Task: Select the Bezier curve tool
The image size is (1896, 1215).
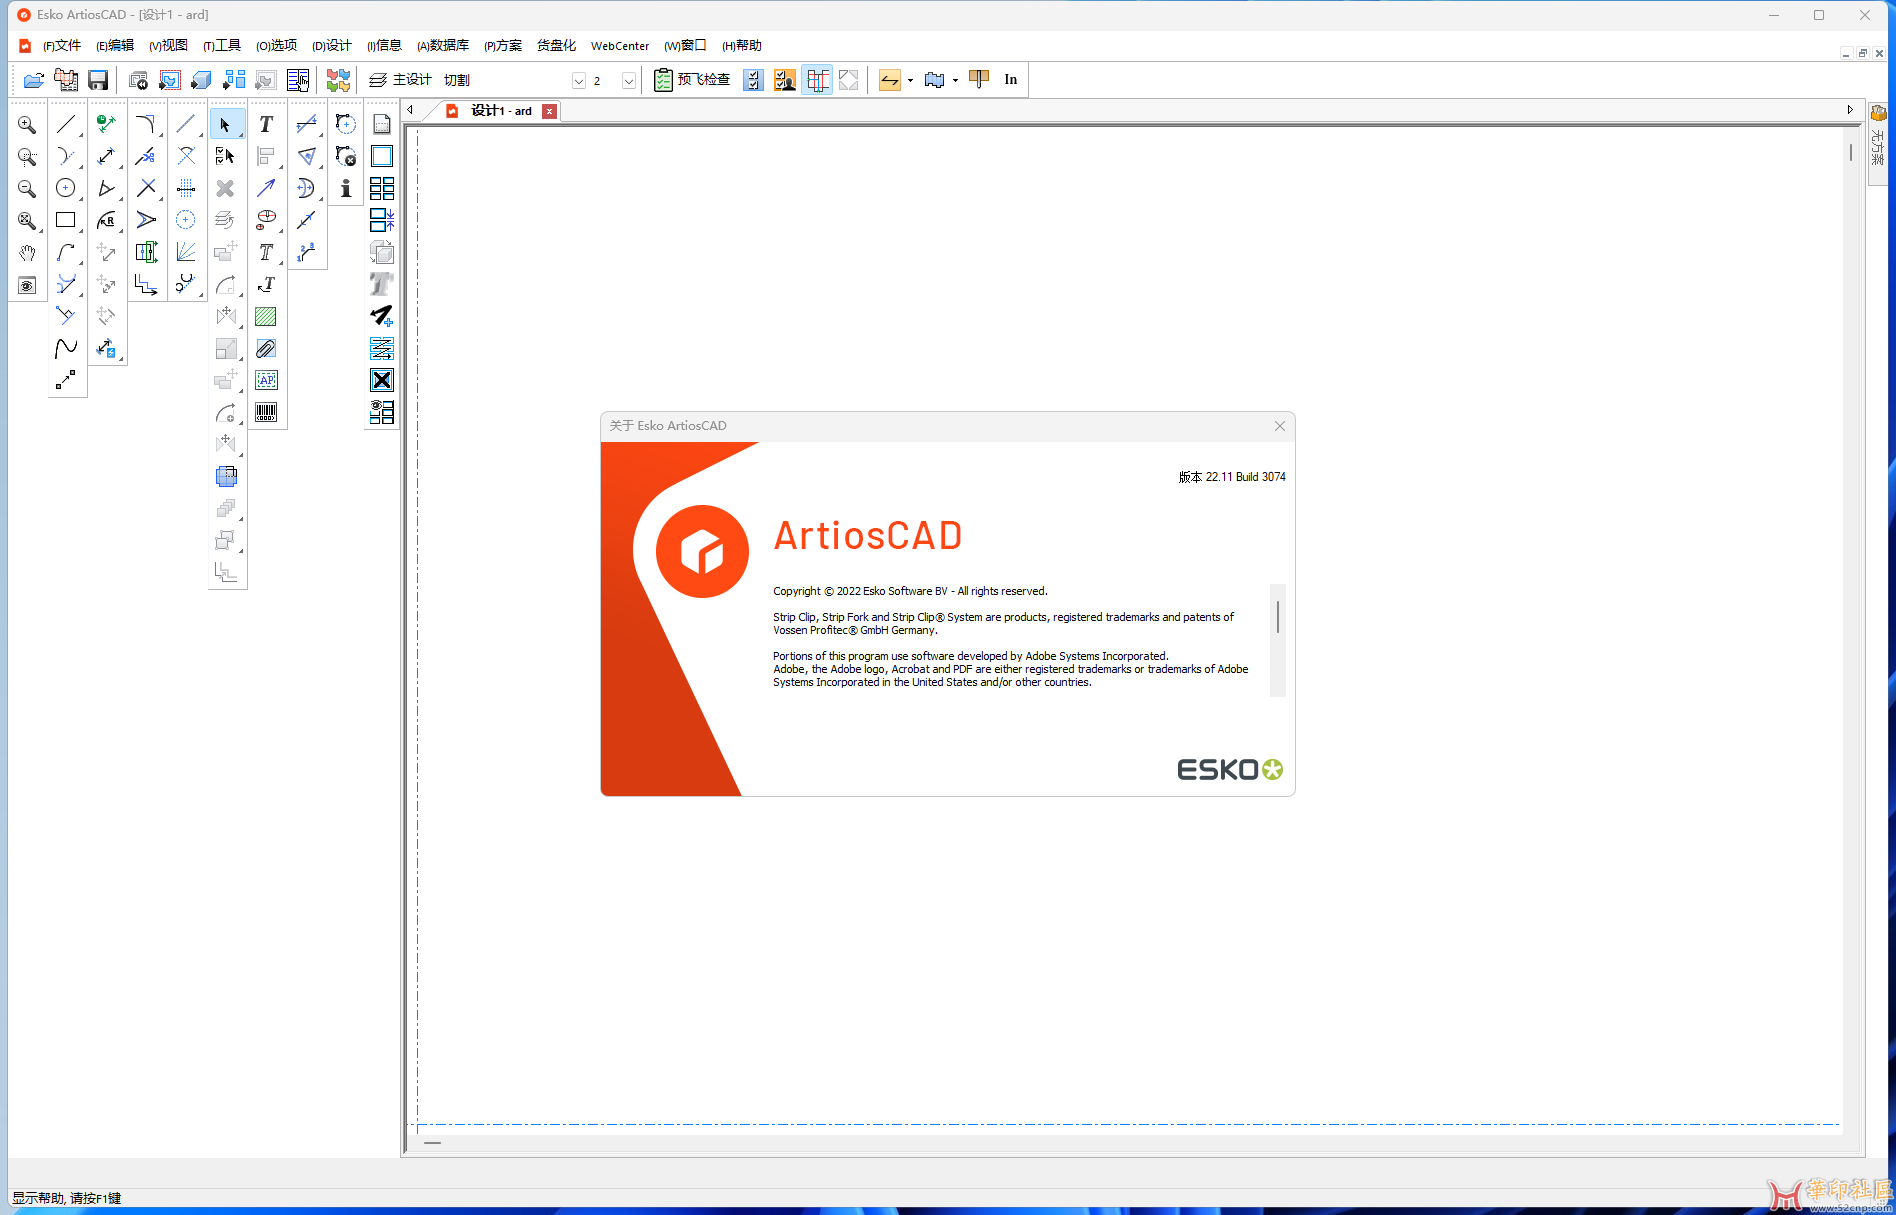Action: [x=66, y=348]
